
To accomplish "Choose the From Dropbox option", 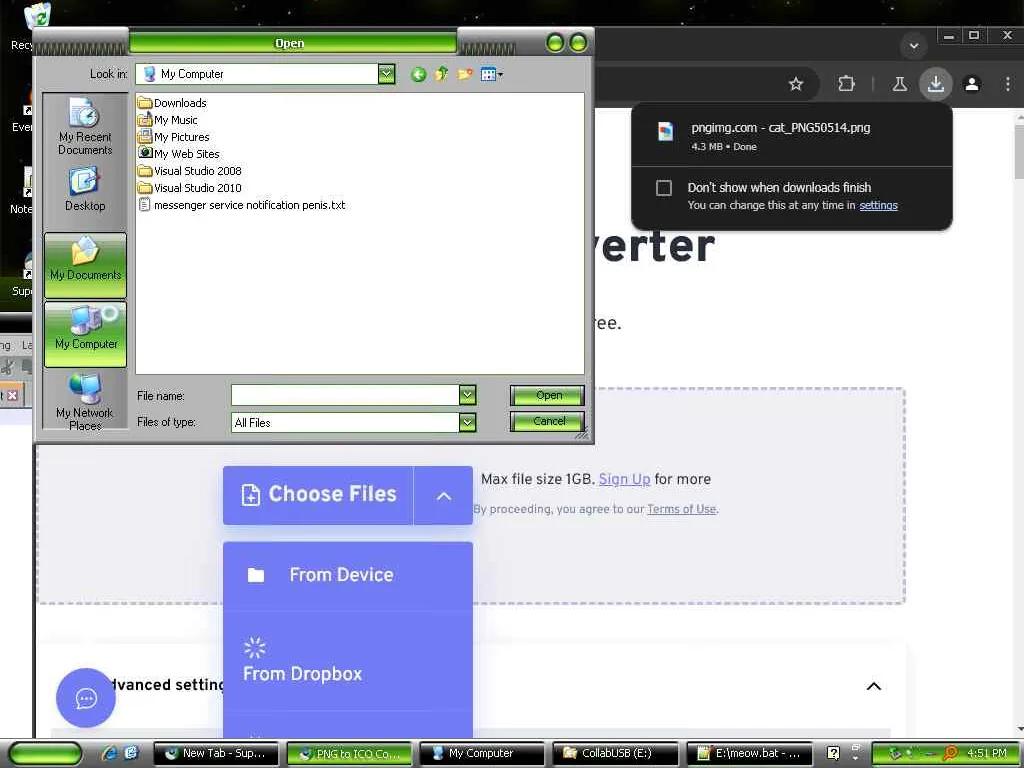I will point(347,660).
